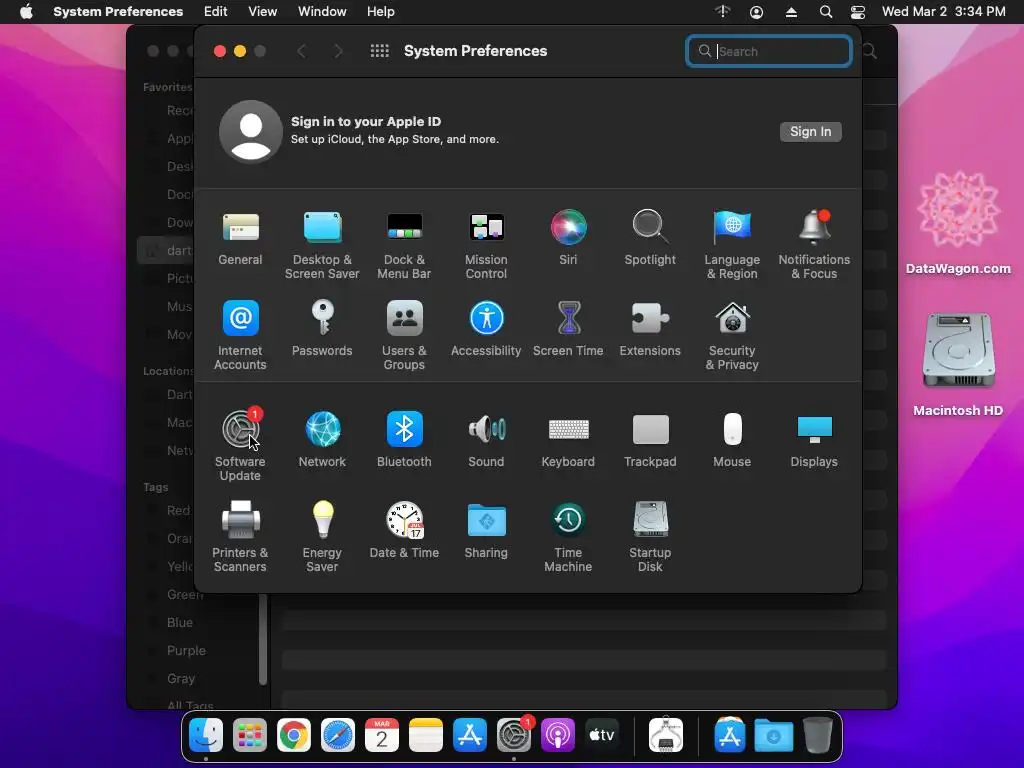Open Notifications & Focus pane
Screen dimensions: 1024x768
(x=814, y=245)
